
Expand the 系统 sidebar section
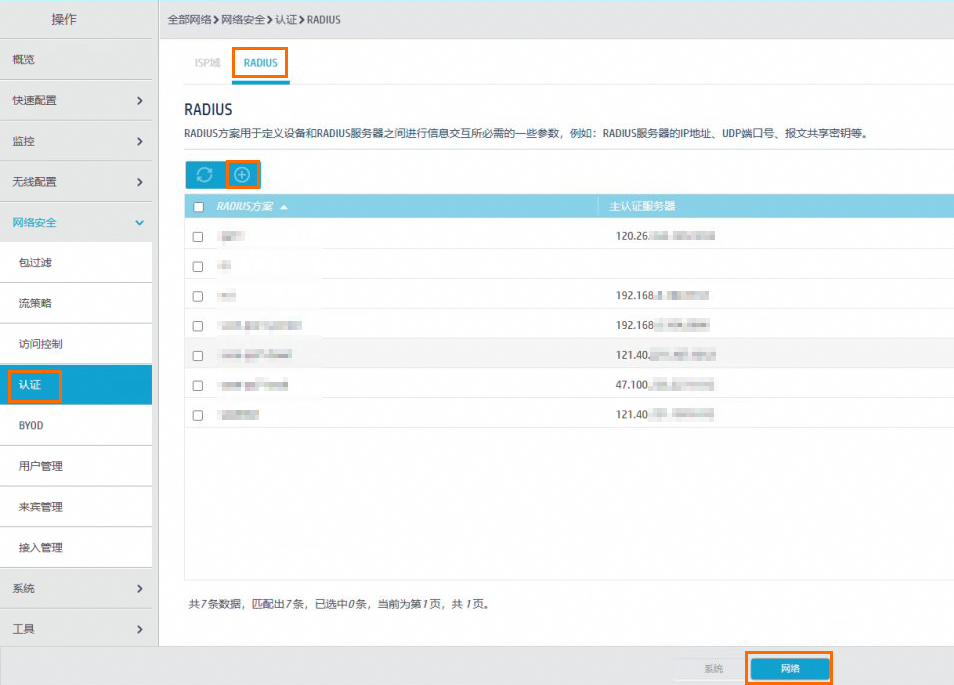pyautogui.click(x=76, y=588)
